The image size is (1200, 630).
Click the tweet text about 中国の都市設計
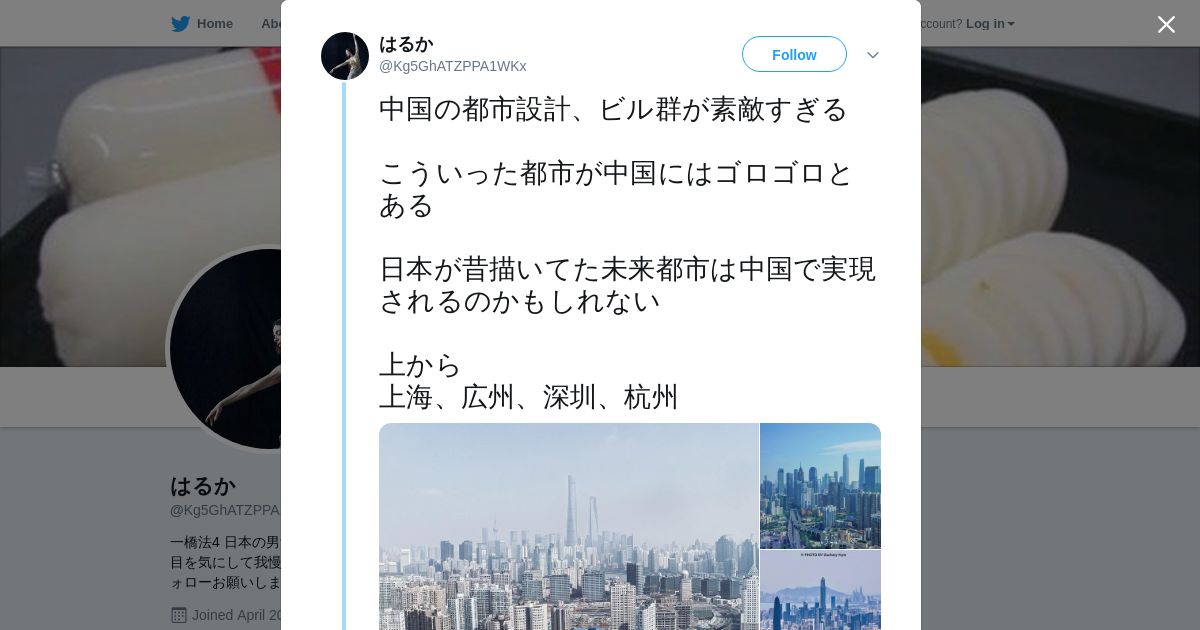[628, 253]
